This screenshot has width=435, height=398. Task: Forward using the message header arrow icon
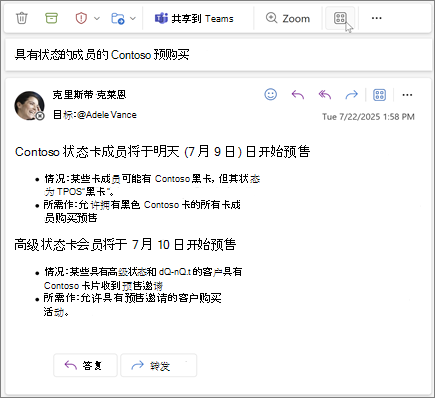351,95
